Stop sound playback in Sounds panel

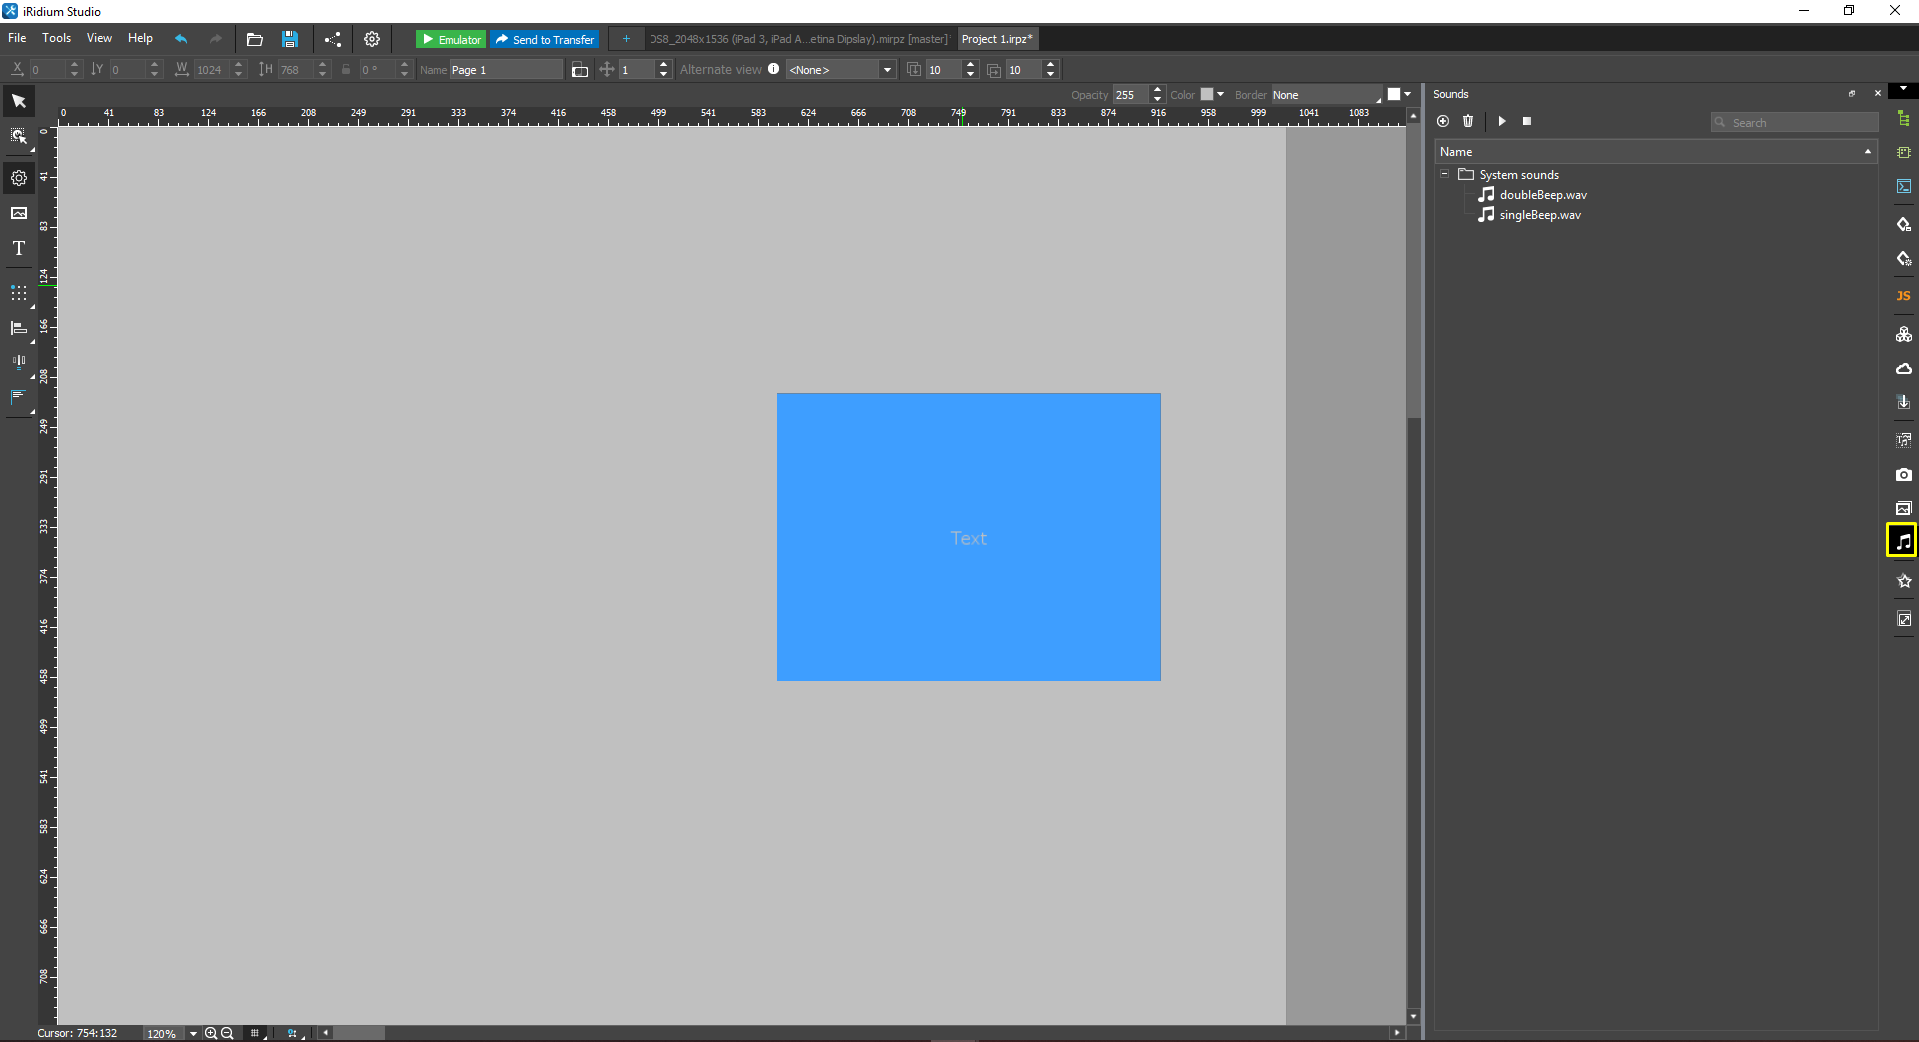tap(1527, 121)
